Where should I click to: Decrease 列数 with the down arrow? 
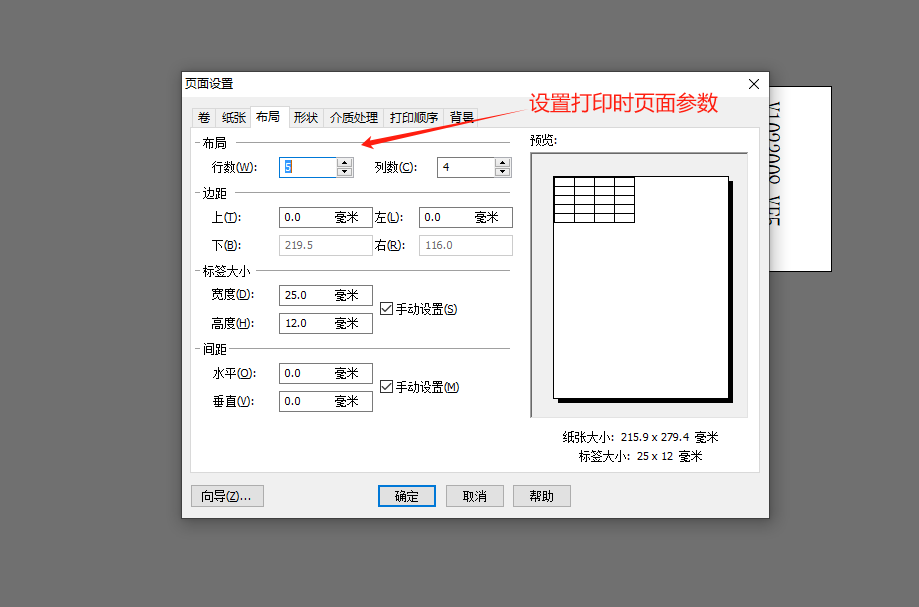pyautogui.click(x=502, y=172)
